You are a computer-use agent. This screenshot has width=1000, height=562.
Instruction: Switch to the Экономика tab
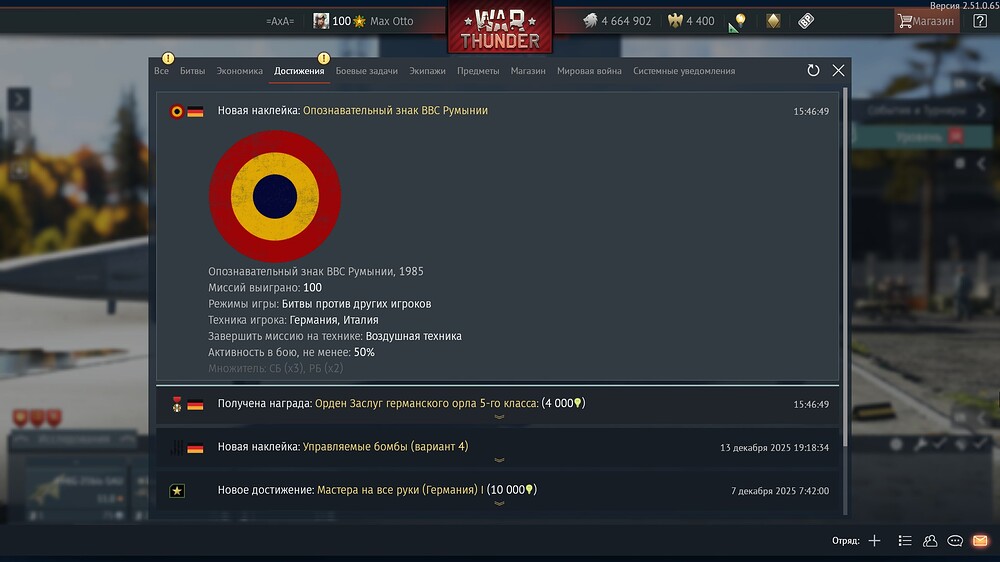coord(239,71)
